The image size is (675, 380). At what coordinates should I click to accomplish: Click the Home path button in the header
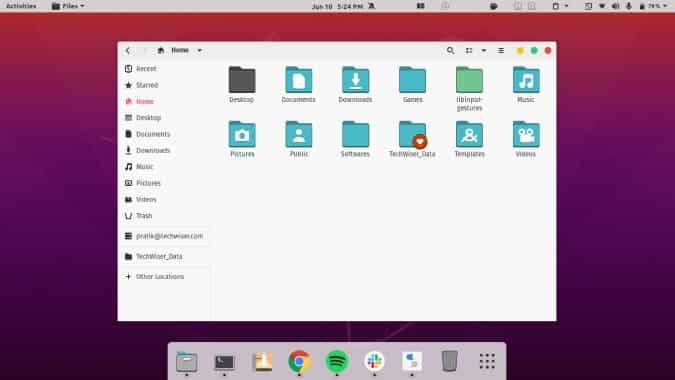coord(173,50)
